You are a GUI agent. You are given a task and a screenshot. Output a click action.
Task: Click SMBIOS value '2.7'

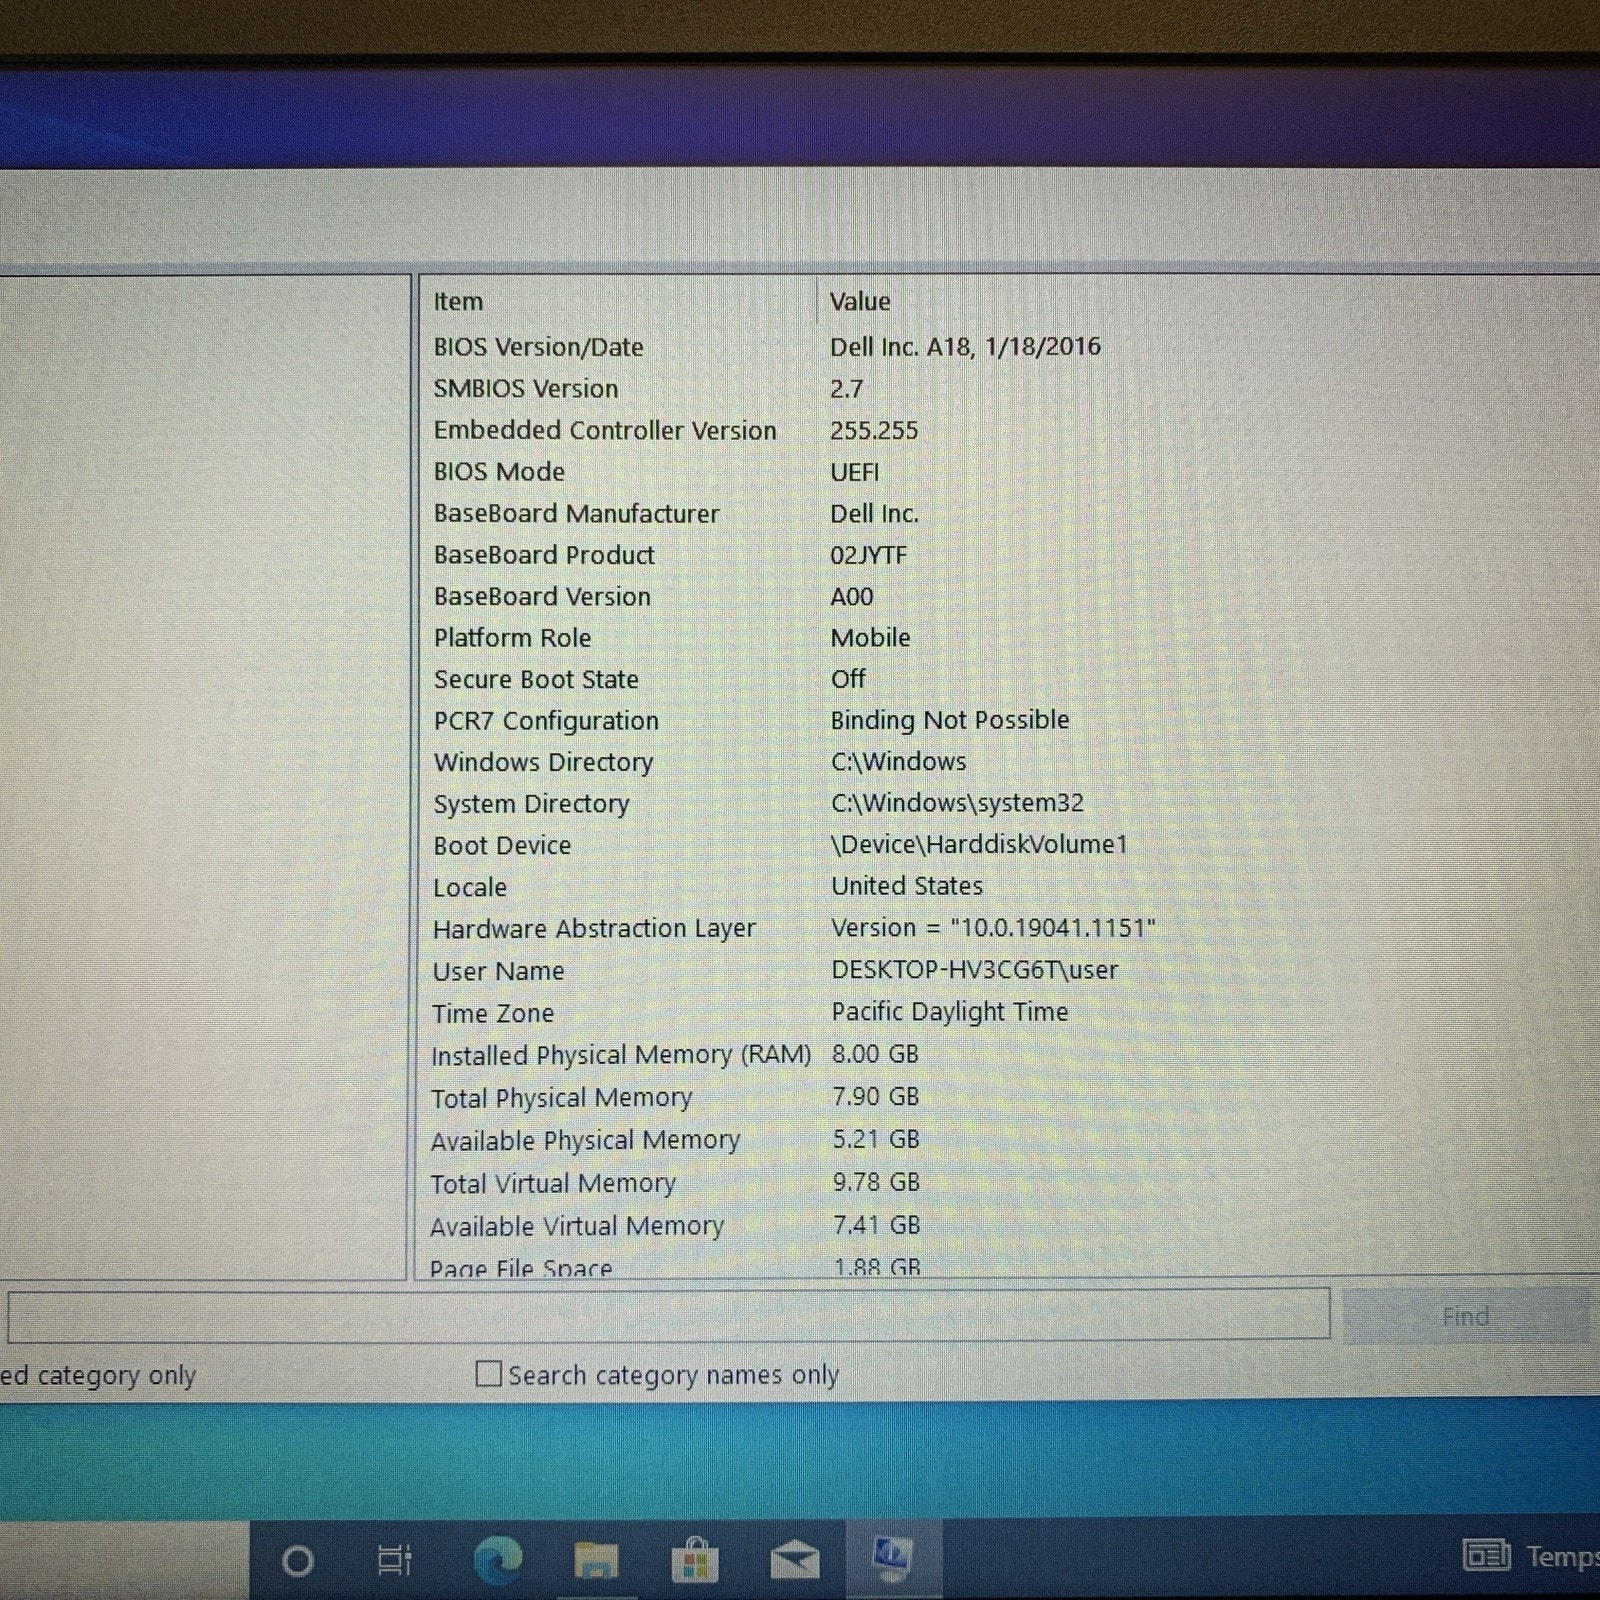[846, 389]
